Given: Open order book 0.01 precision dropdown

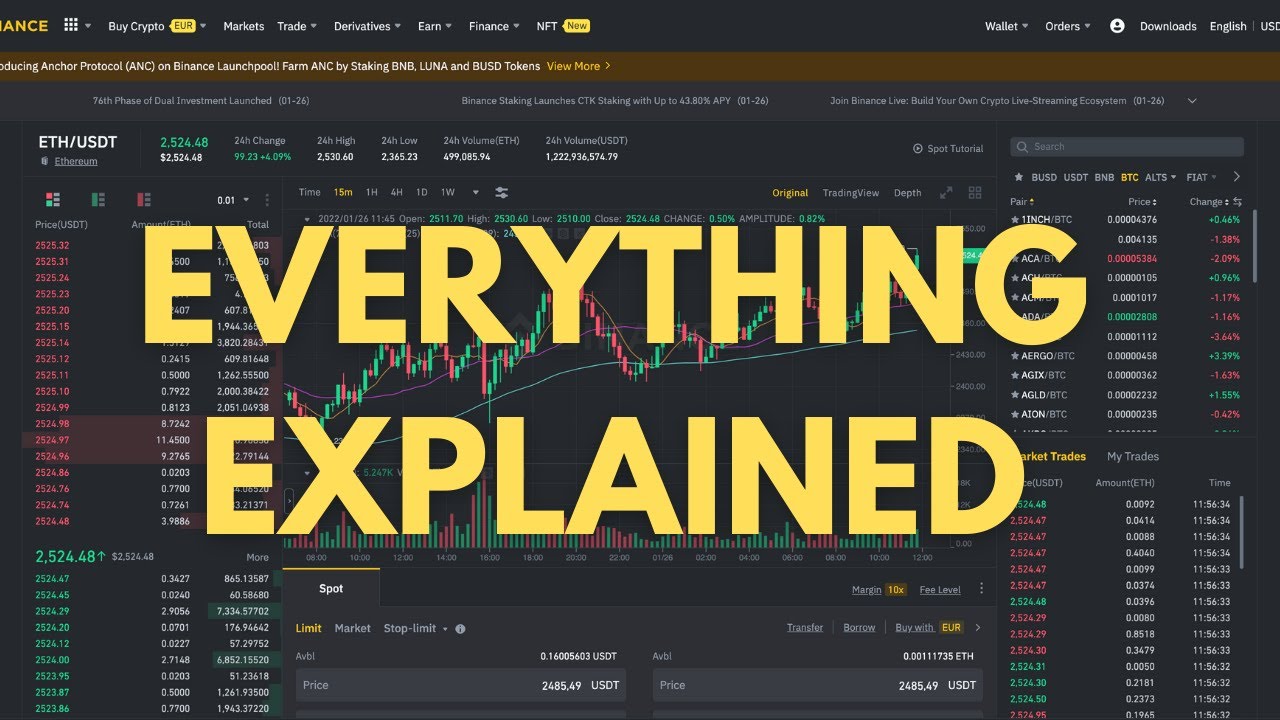Looking at the screenshot, I should click(232, 200).
